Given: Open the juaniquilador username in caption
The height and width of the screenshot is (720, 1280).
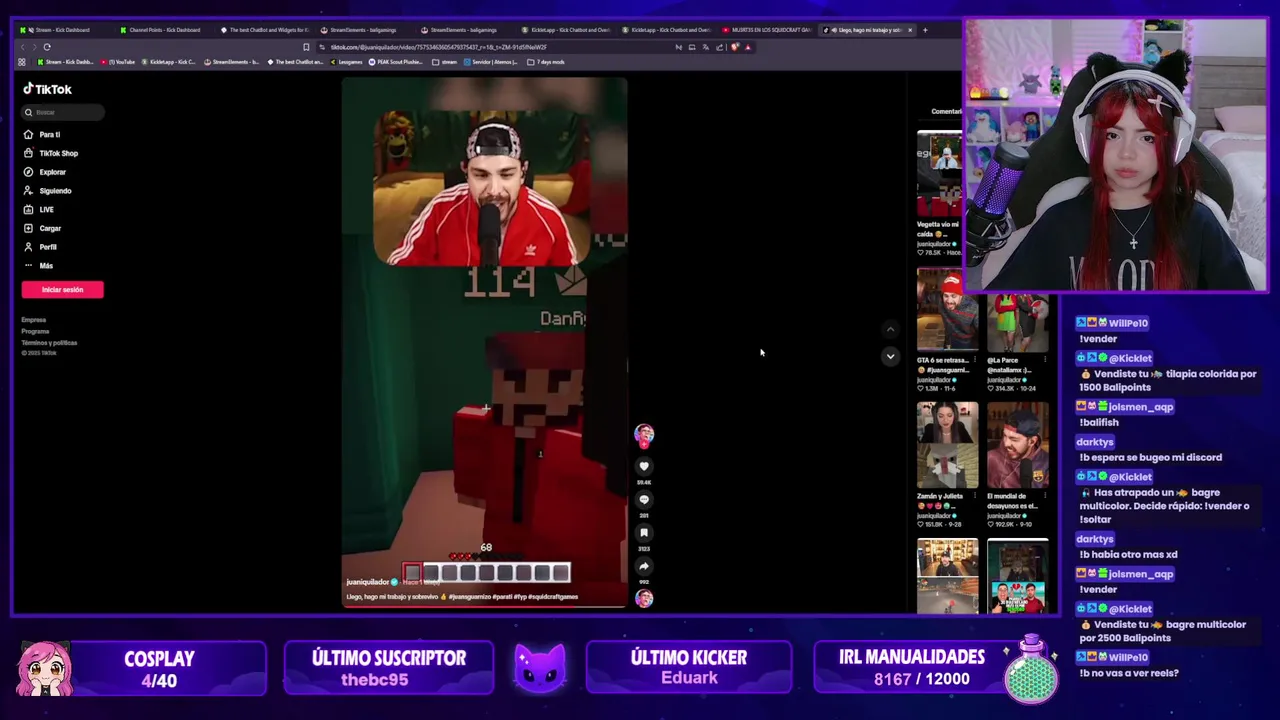Looking at the screenshot, I should point(367,582).
